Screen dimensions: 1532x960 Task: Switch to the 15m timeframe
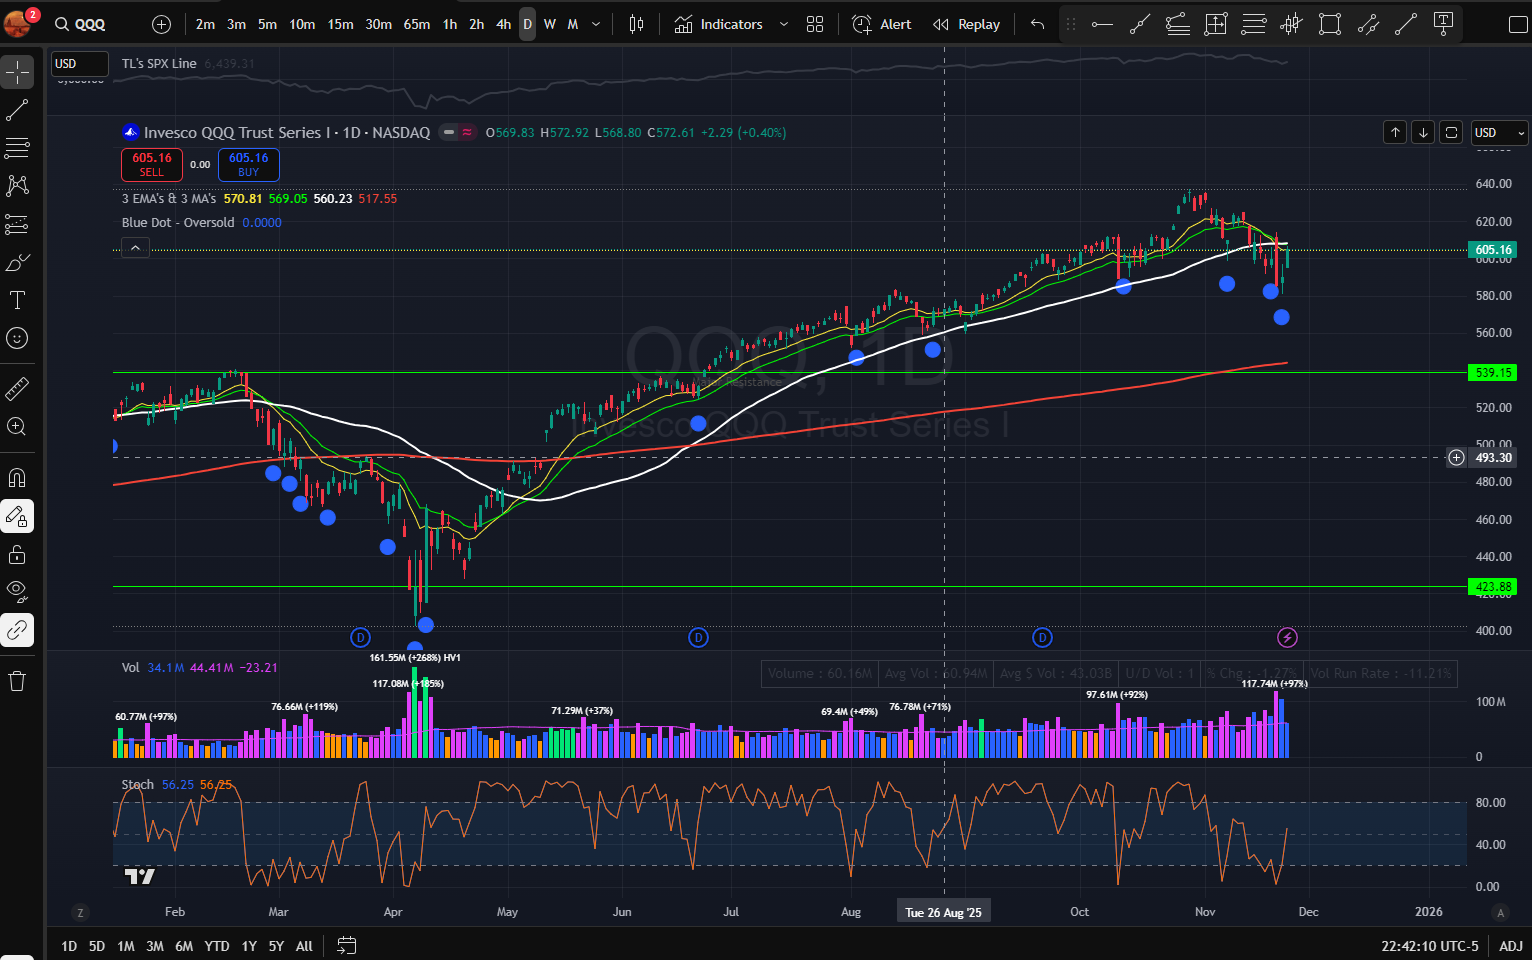click(340, 24)
